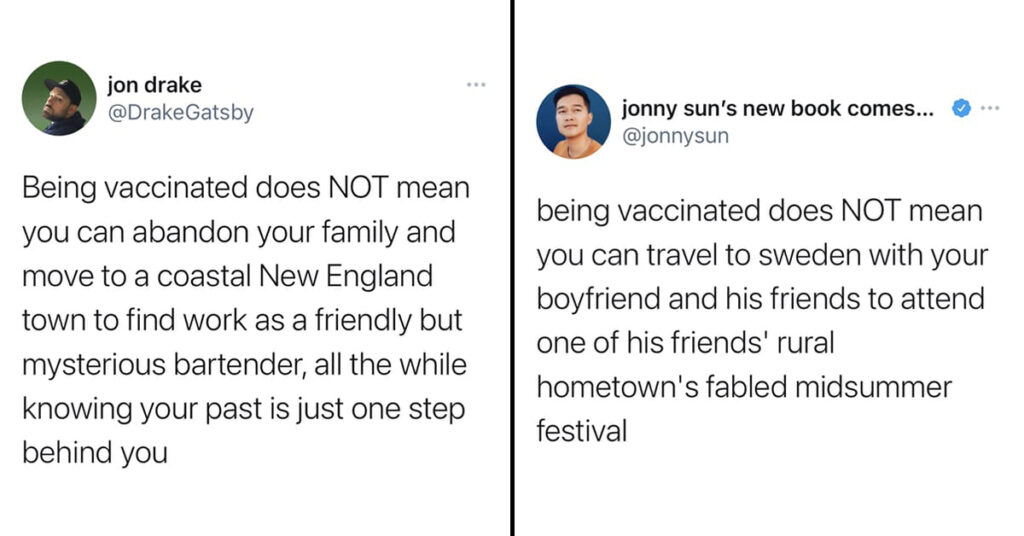Click the tweet text about coastal New England town

point(246,320)
